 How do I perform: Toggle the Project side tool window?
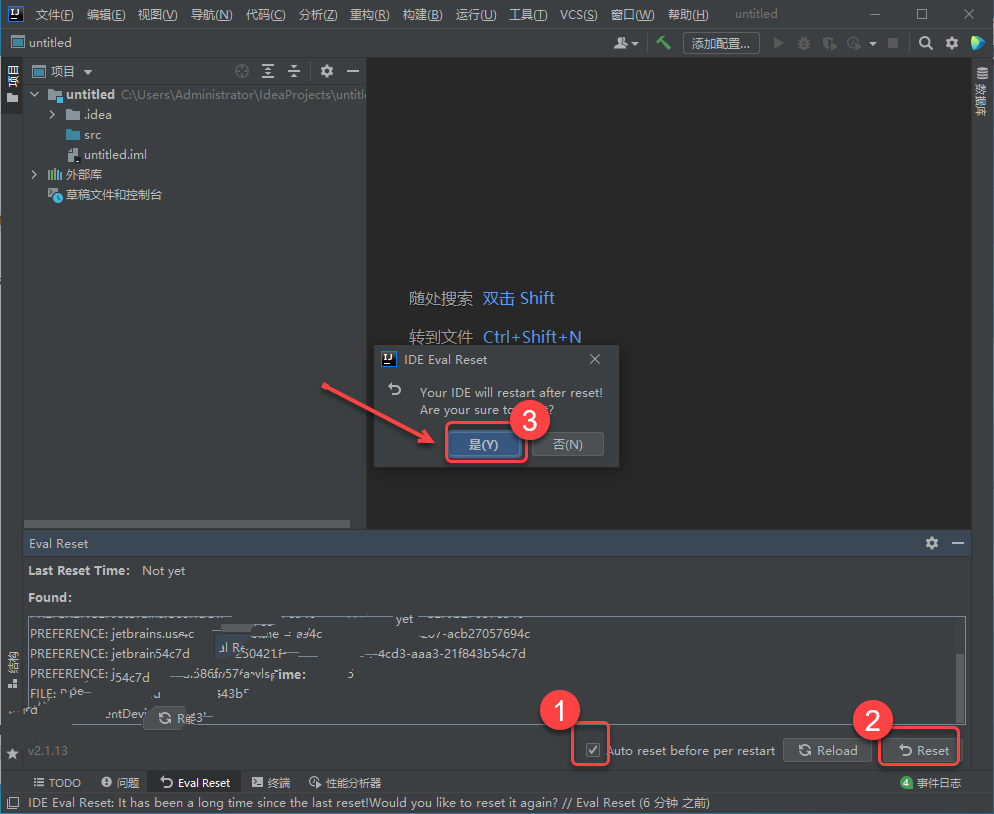[x=12, y=84]
